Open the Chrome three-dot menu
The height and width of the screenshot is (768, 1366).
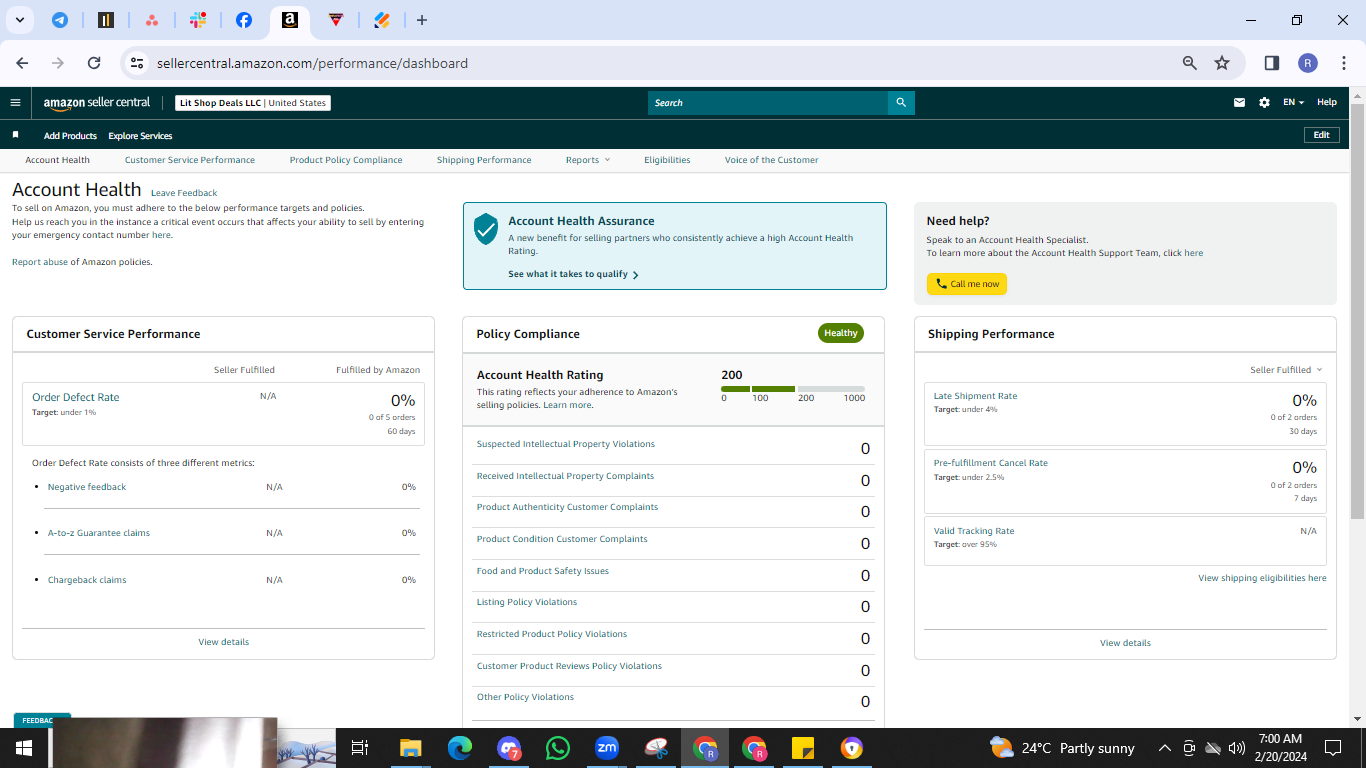click(x=1344, y=63)
